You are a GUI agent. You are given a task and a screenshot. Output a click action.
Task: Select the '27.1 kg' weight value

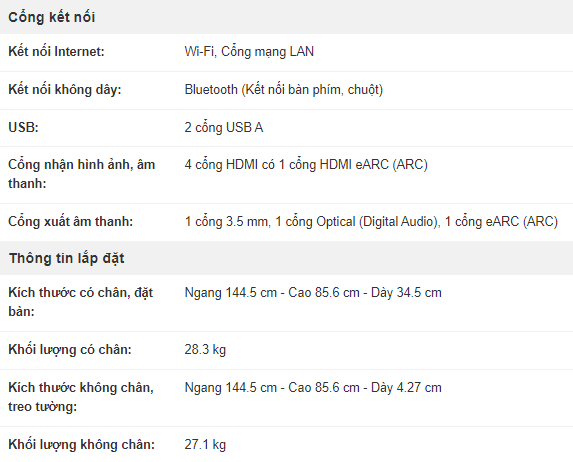point(205,444)
